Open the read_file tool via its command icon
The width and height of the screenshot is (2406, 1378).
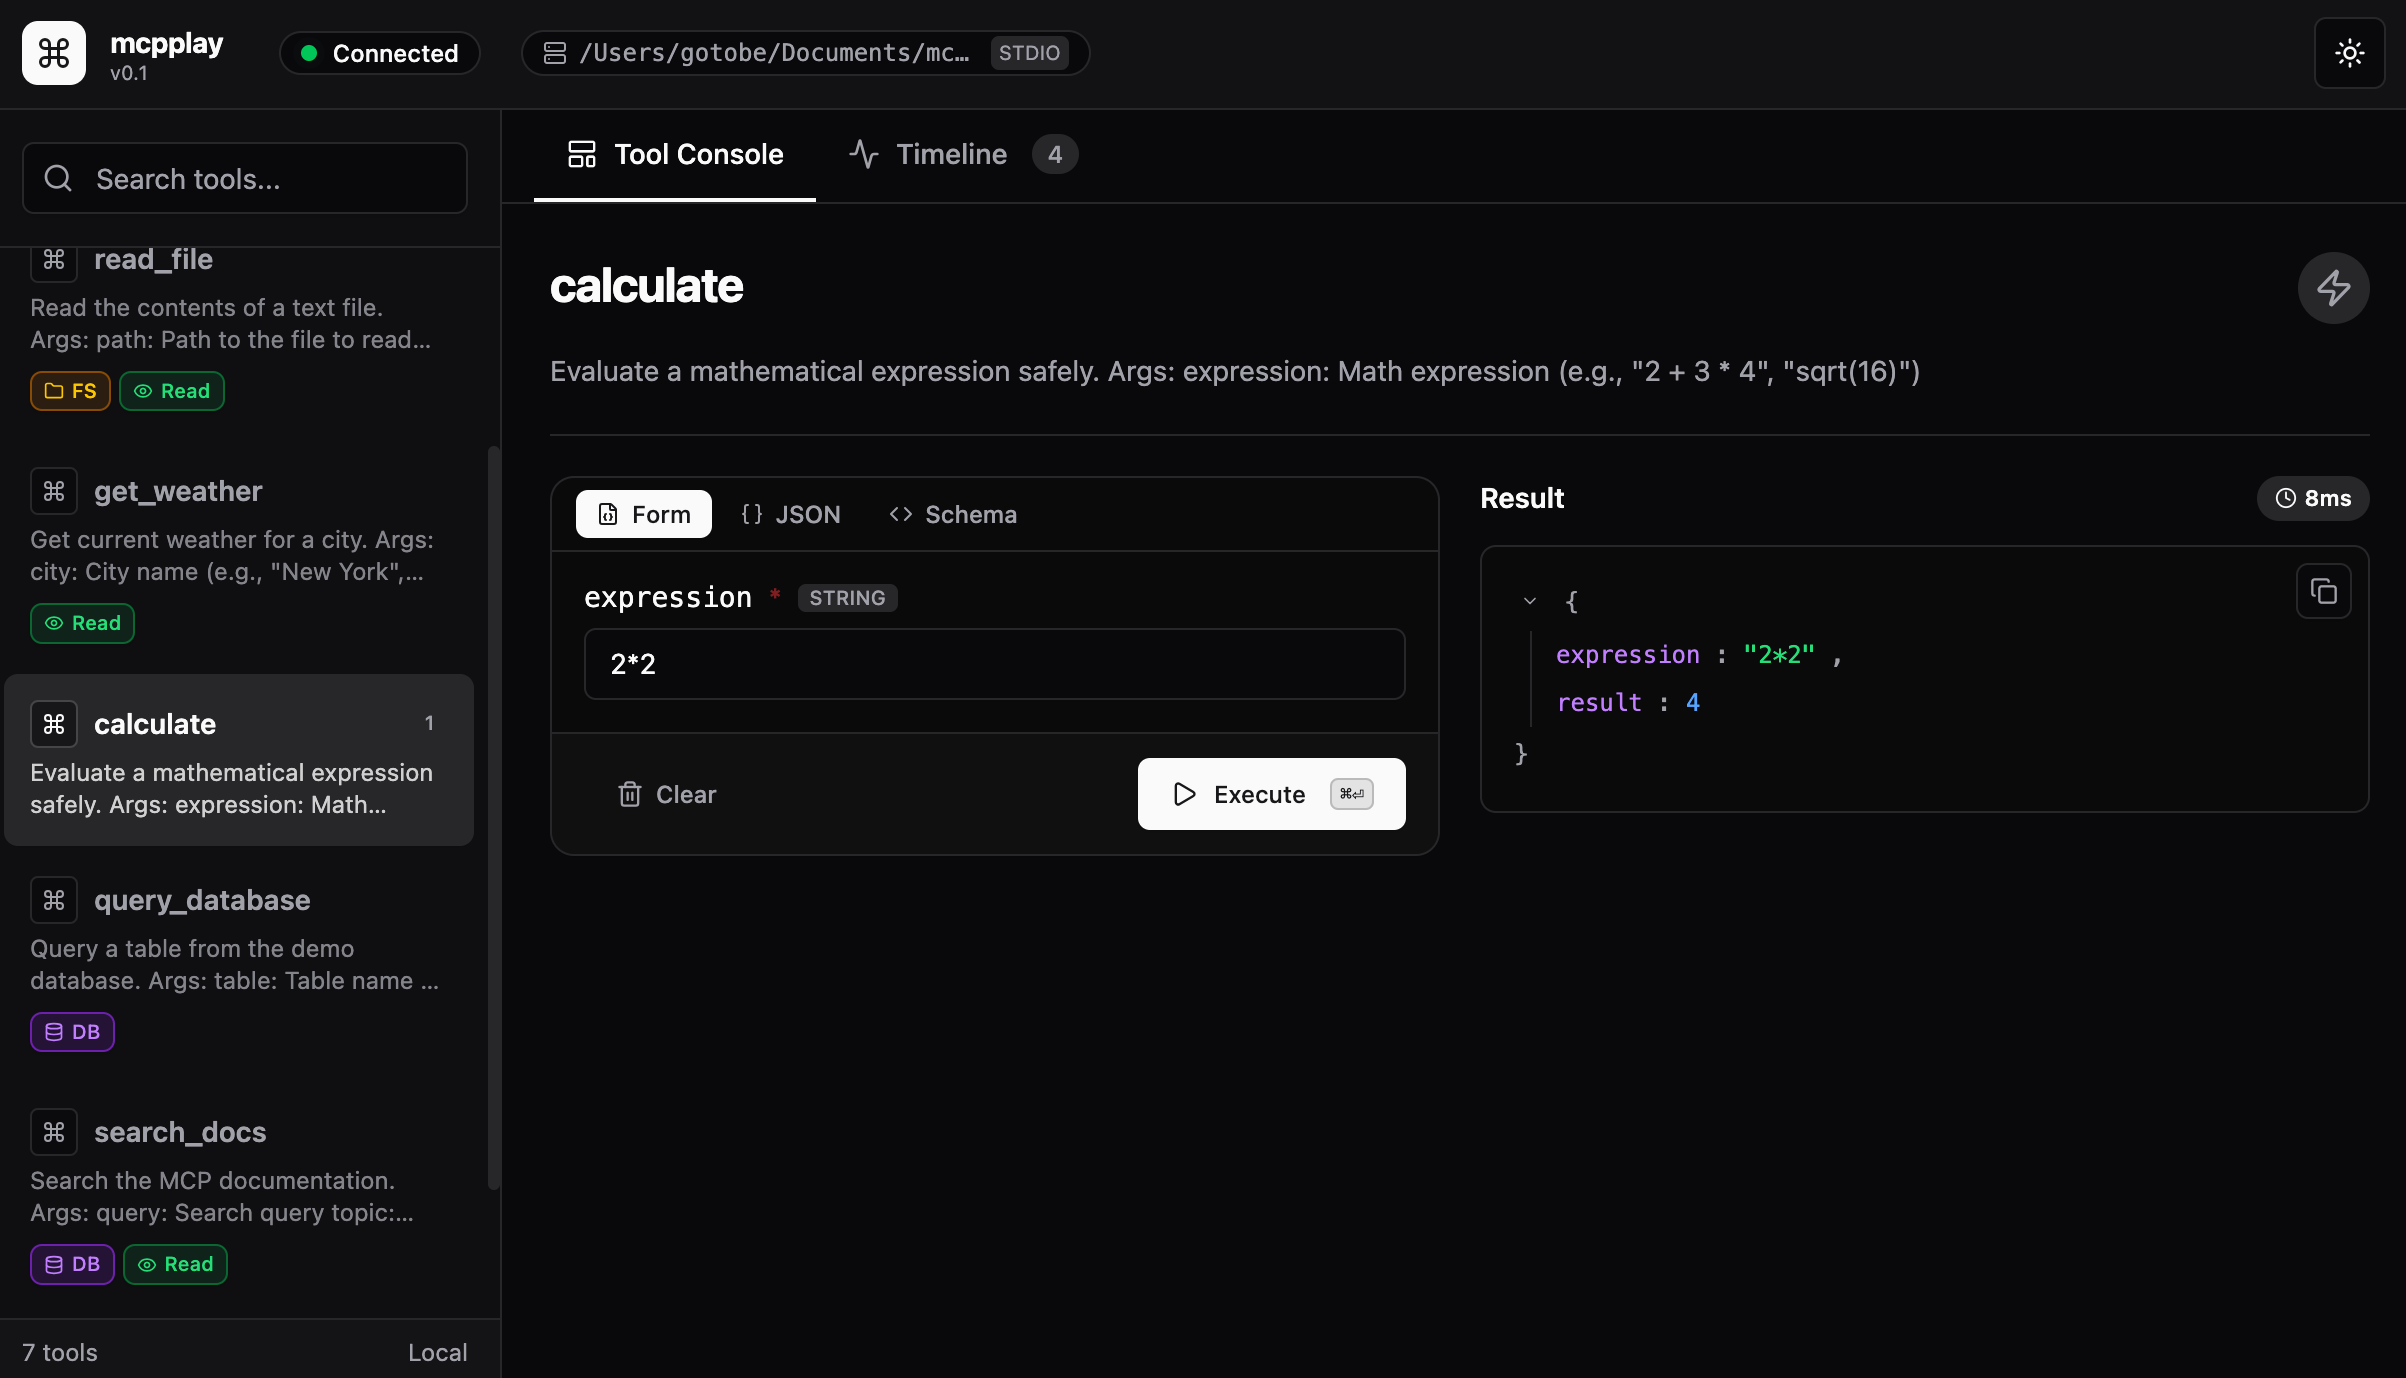pyautogui.click(x=53, y=262)
